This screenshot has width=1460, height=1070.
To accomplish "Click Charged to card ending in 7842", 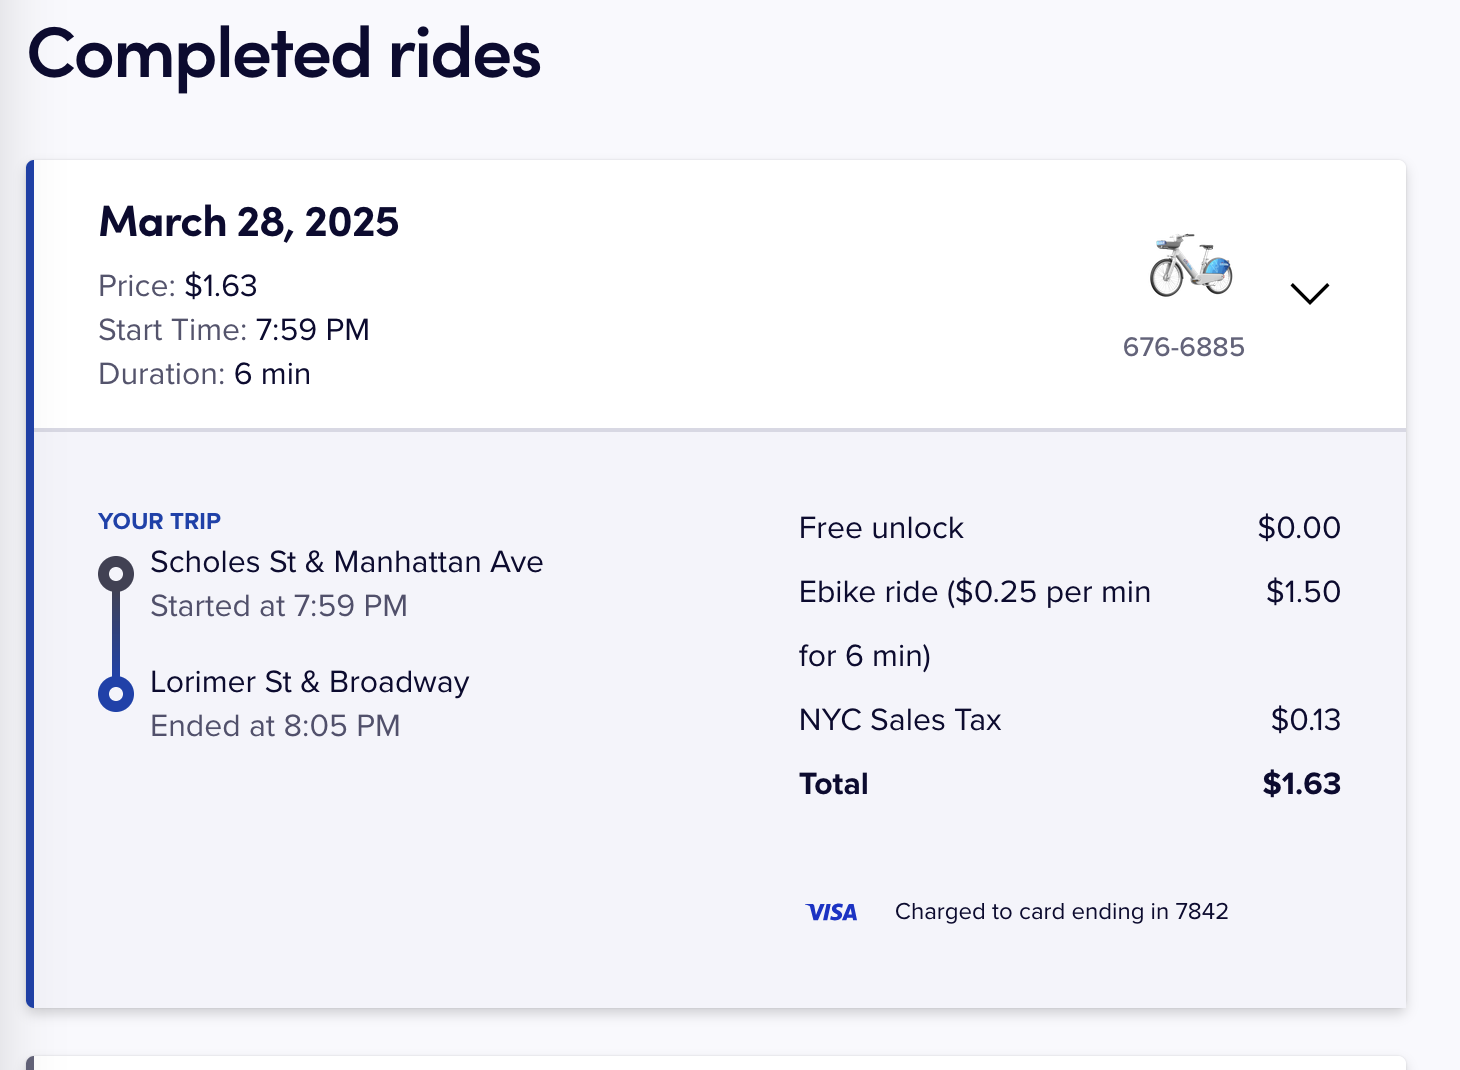I will coord(1061,912).
